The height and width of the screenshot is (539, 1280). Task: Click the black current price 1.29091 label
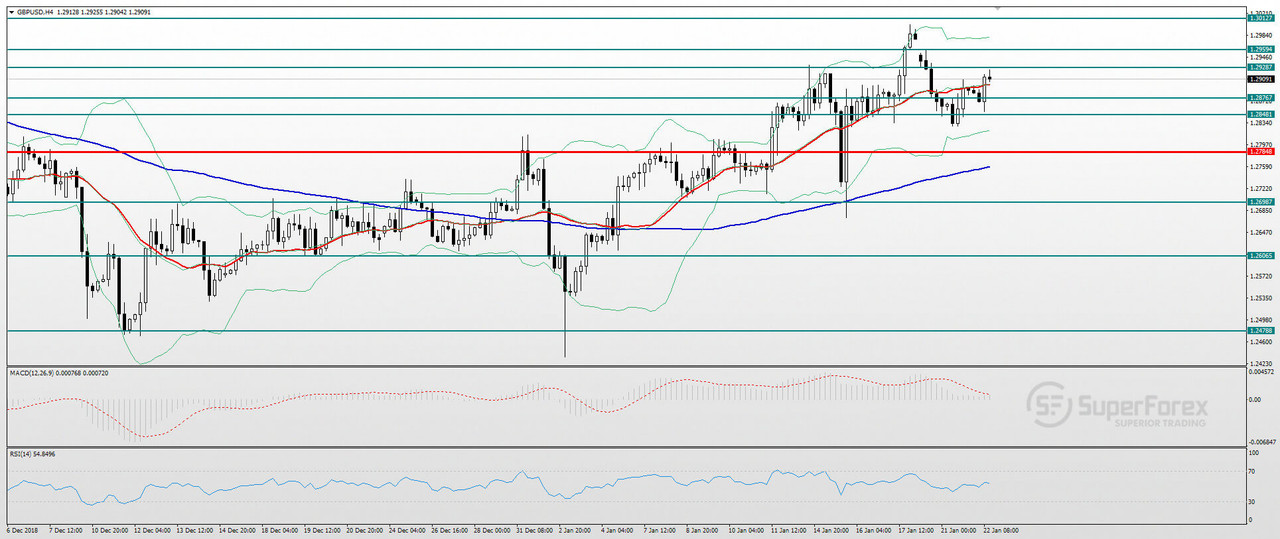click(x=1260, y=79)
